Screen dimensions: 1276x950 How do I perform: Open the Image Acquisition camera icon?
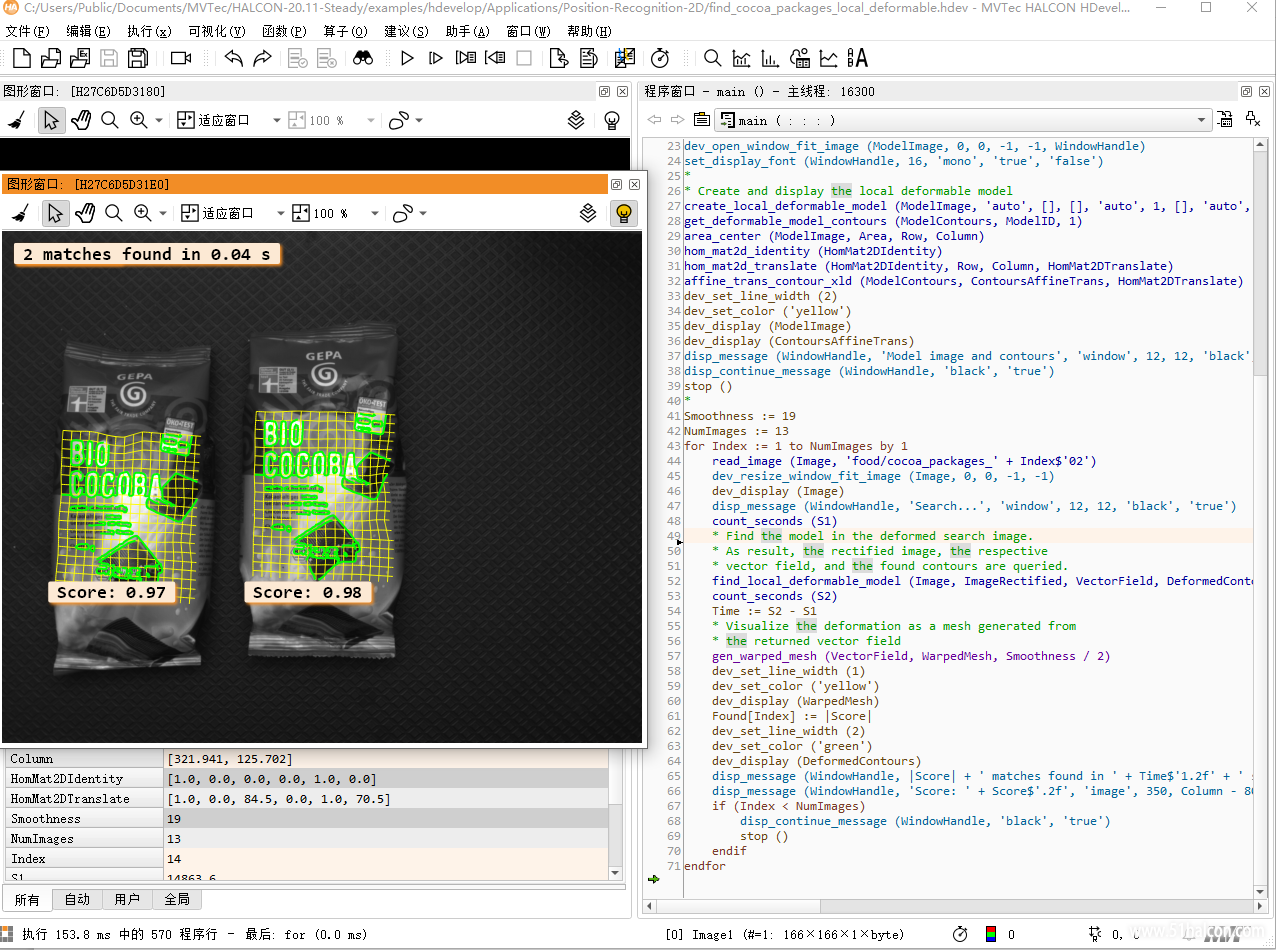click(181, 58)
